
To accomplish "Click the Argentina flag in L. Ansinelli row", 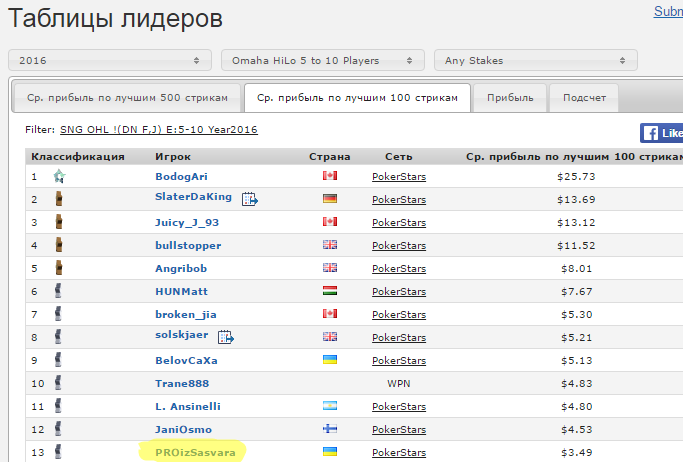I will [x=330, y=405].
